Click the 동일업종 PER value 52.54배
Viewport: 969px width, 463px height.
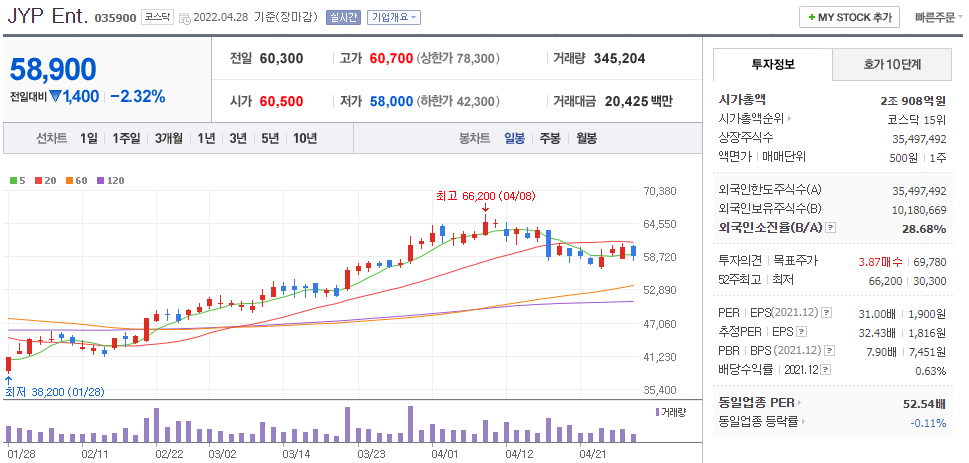pos(925,404)
